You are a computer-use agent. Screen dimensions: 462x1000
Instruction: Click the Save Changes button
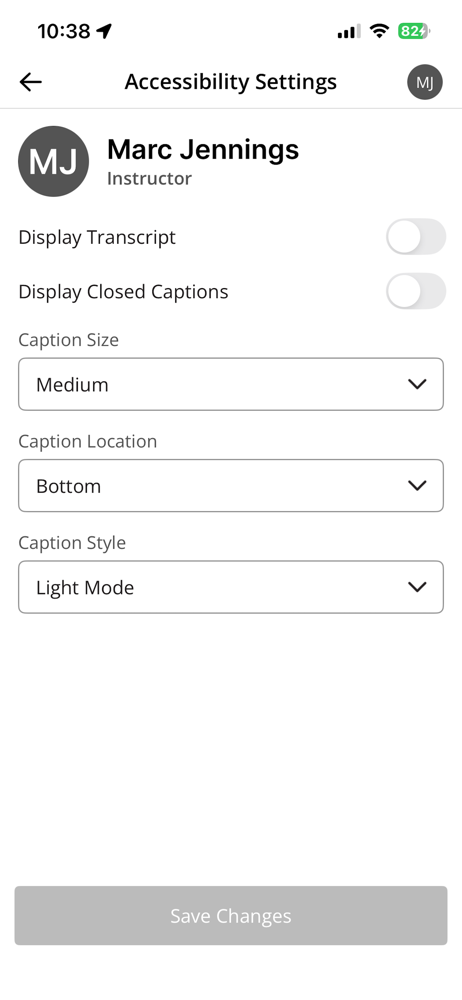tap(231, 915)
